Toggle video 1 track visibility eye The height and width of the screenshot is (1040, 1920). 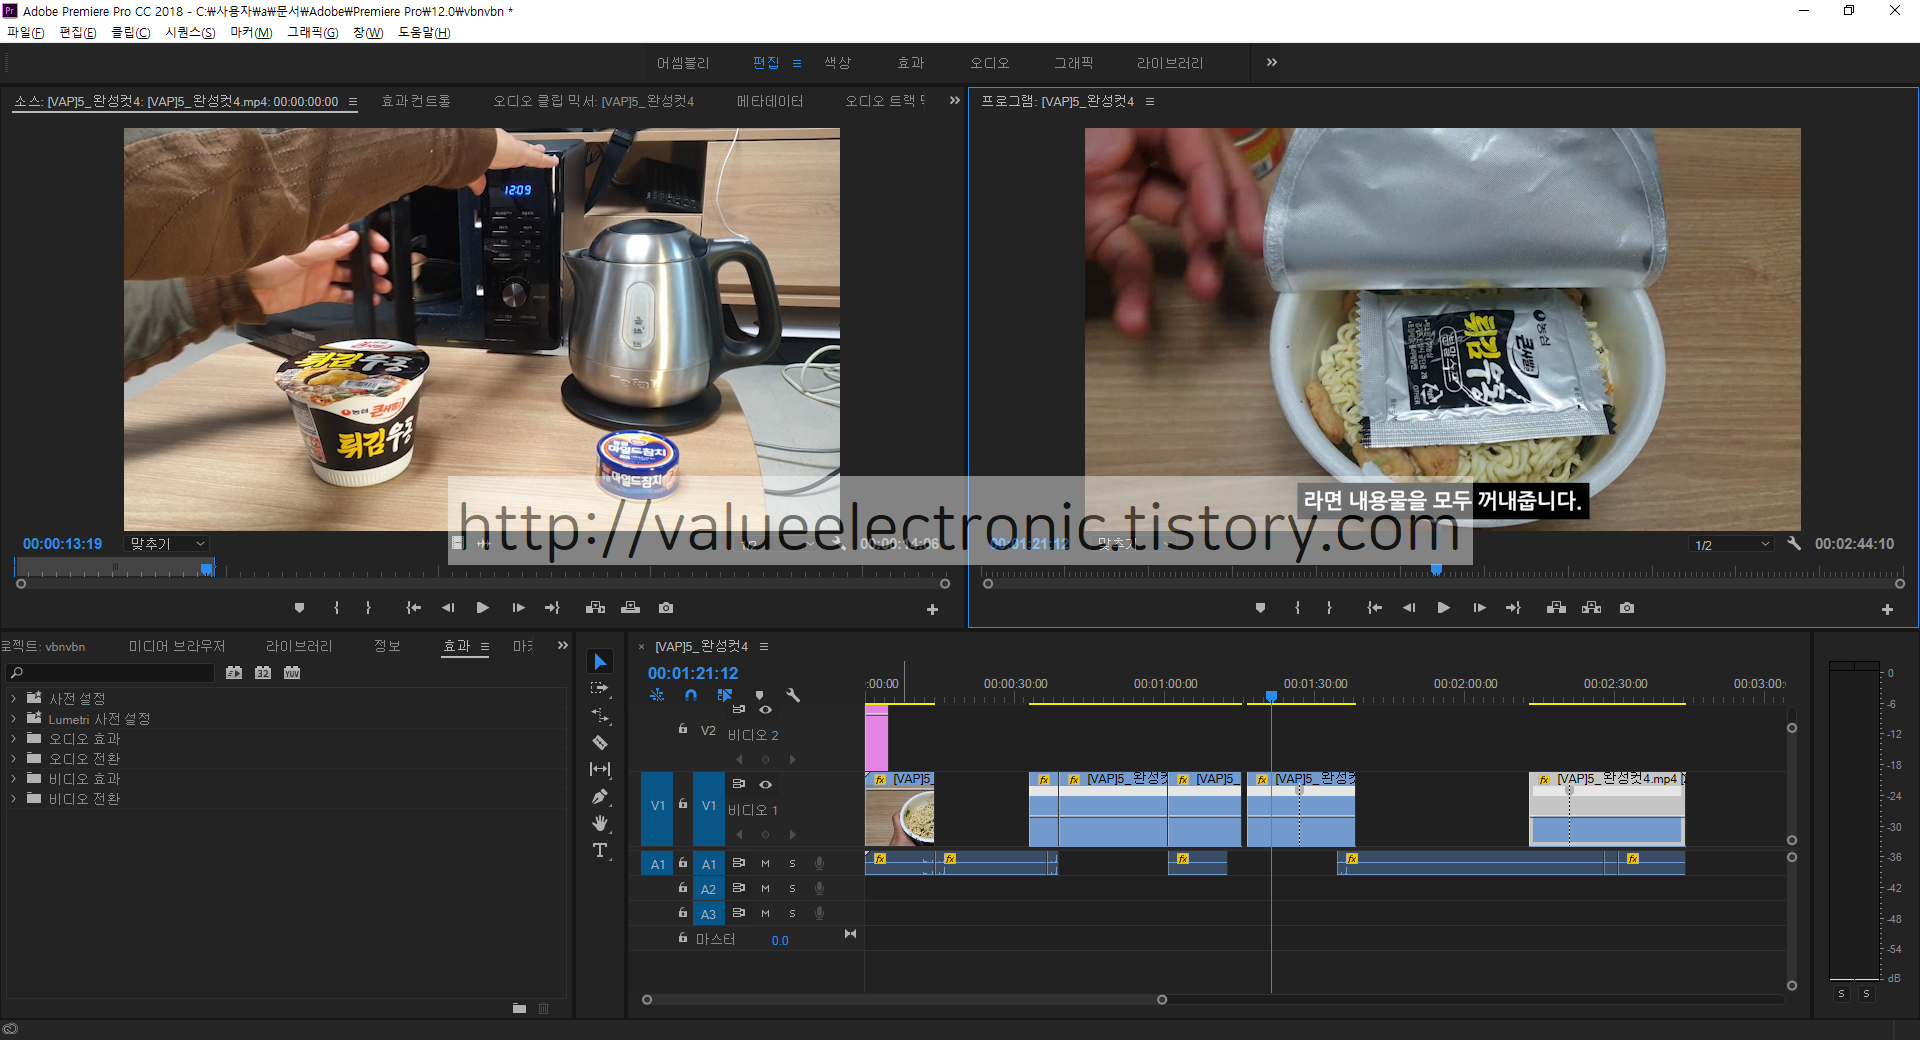(765, 784)
